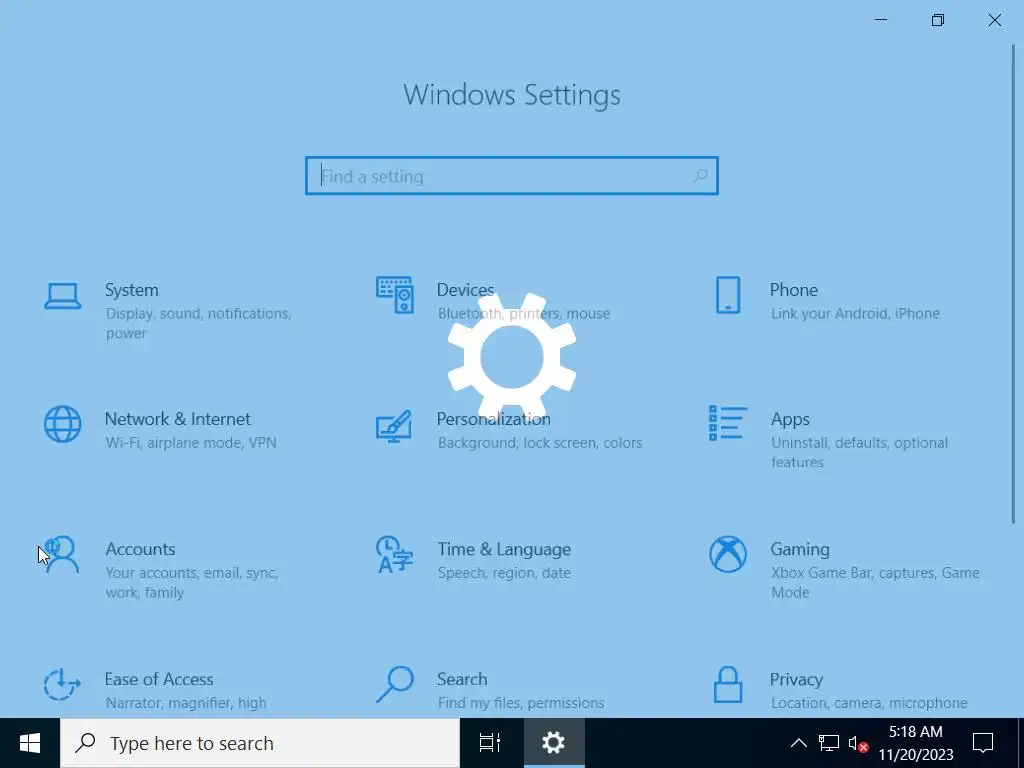Click the Accounts heading
The image size is (1024, 768).
(x=140, y=549)
